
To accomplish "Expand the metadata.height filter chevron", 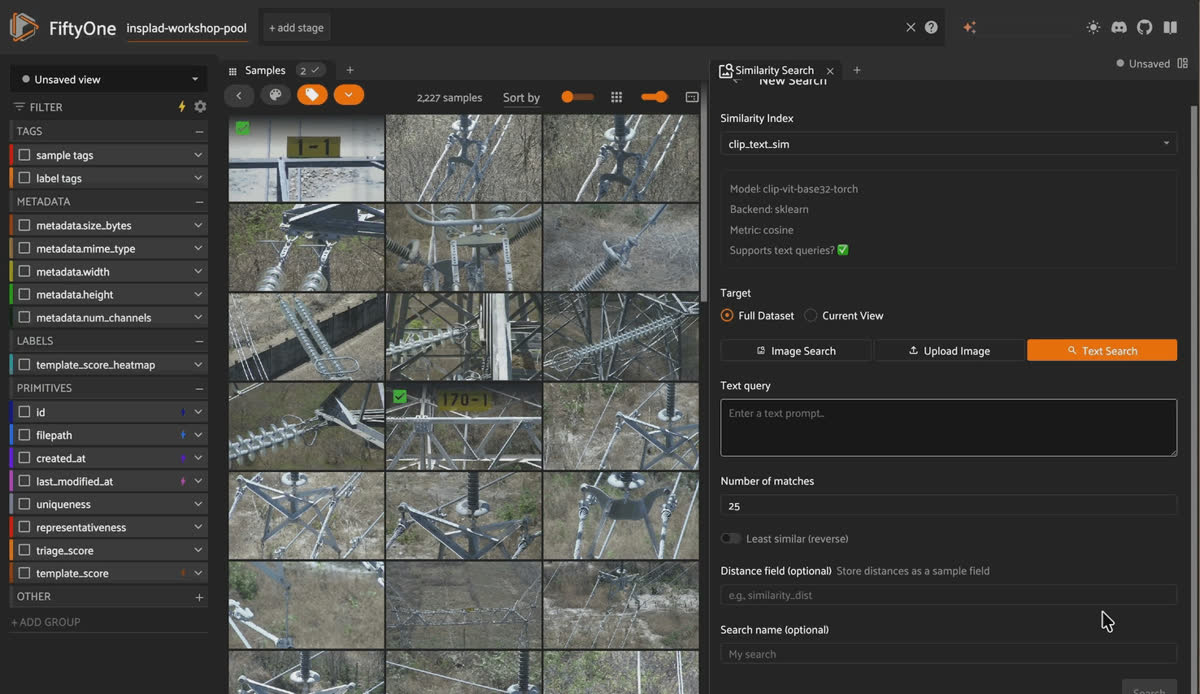I will [x=198, y=294].
